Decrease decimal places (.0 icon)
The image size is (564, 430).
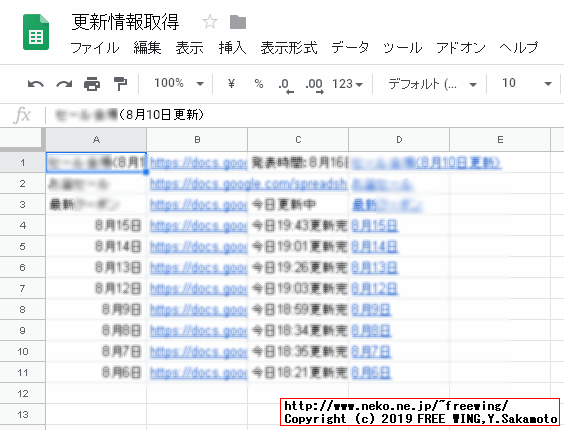pos(286,86)
